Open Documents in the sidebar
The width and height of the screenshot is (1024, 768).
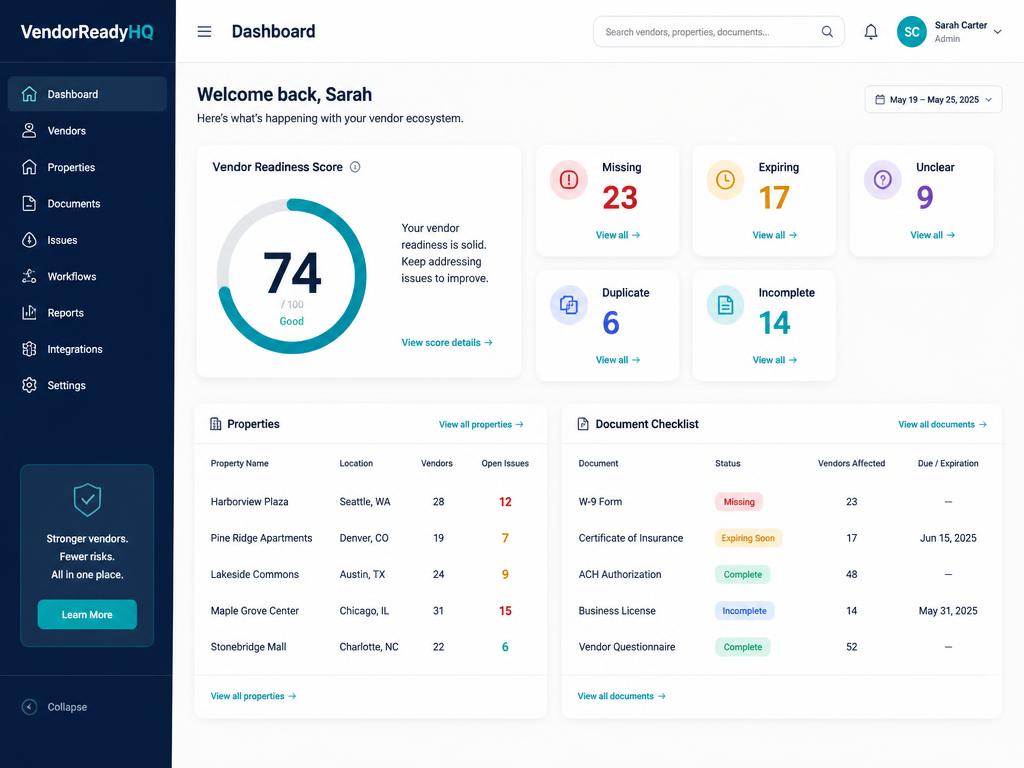tap(87, 203)
